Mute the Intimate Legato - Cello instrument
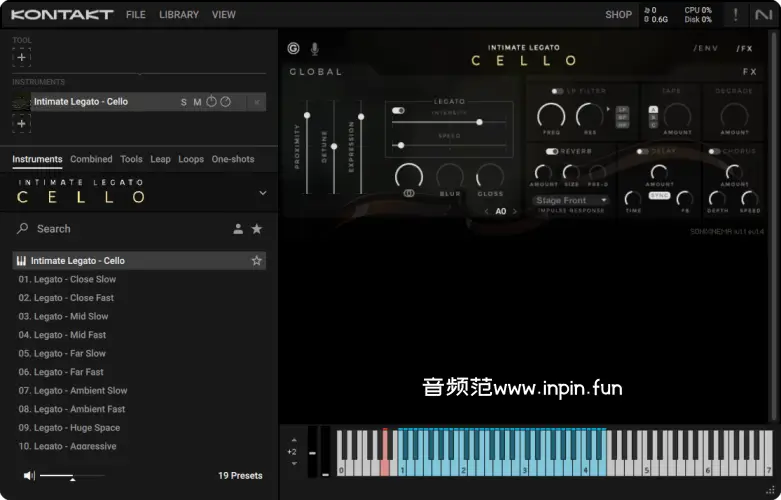 pyautogui.click(x=197, y=102)
